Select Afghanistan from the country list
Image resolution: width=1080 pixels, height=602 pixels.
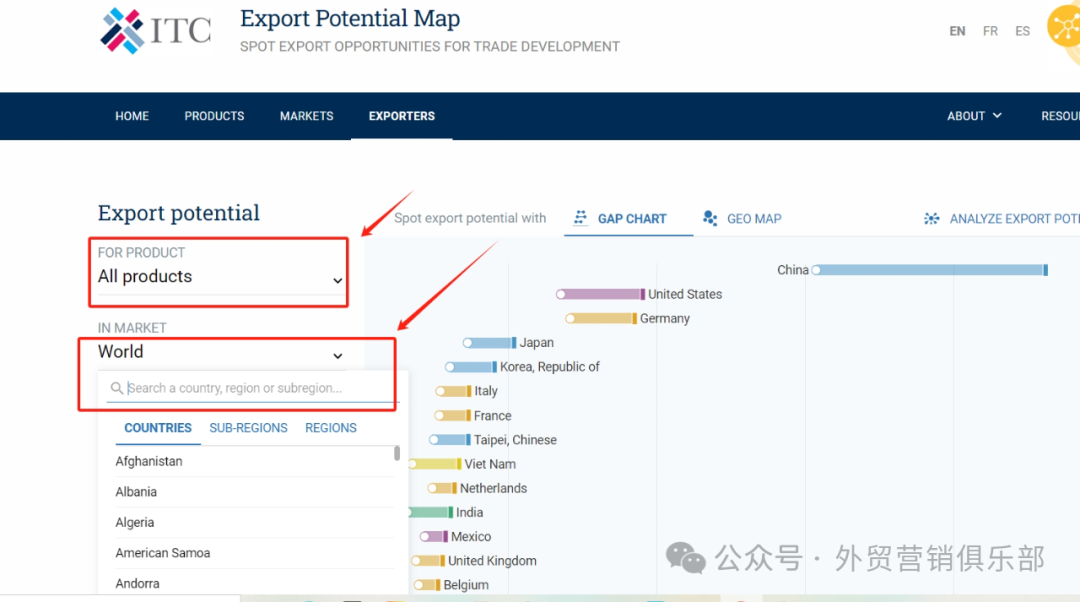pos(149,461)
